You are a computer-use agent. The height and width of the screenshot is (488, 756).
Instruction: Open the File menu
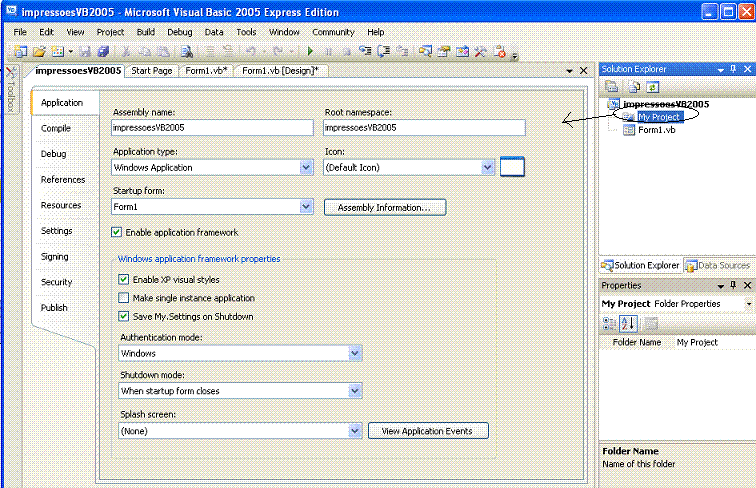click(x=20, y=32)
